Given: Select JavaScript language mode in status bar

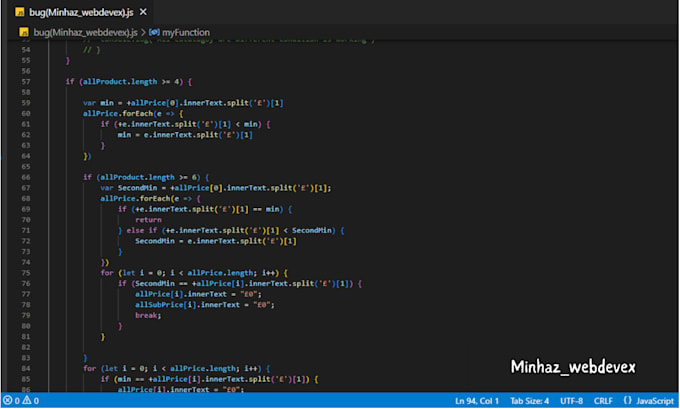Looking at the screenshot, I should click(655, 401).
